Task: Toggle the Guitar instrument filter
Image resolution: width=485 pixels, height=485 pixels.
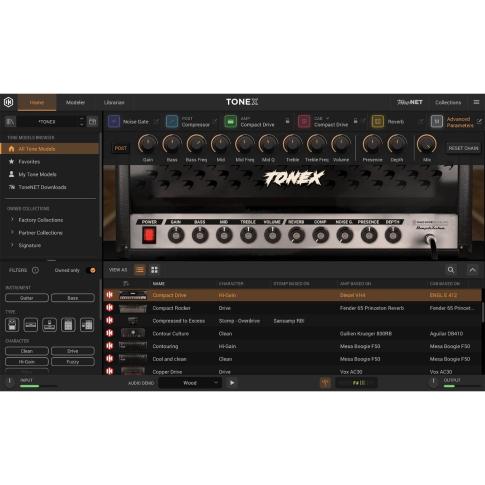Action: 27,298
